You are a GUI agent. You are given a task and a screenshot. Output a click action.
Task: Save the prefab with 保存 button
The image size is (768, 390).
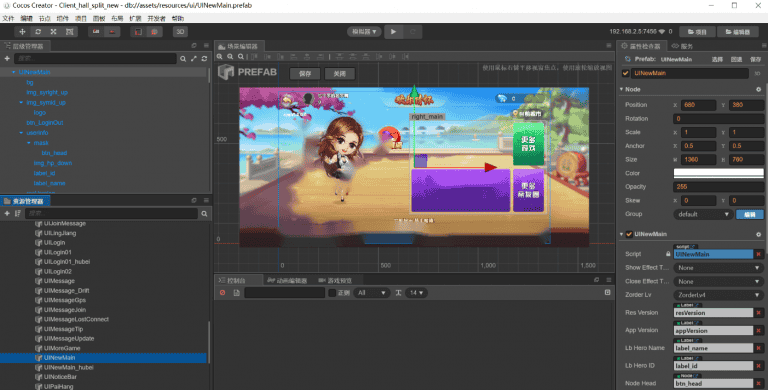[x=305, y=73]
